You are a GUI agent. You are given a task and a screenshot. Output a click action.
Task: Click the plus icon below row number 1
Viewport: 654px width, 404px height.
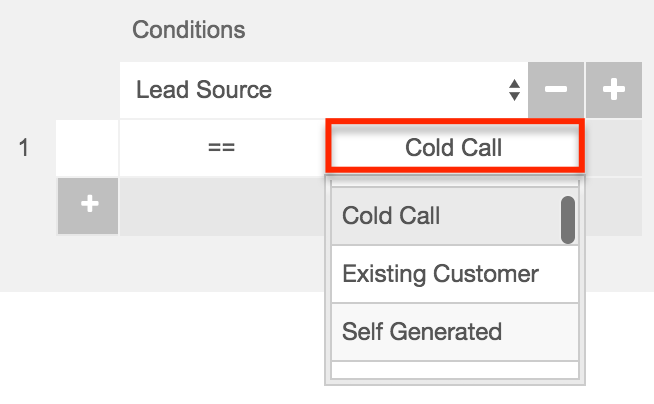pyautogui.click(x=89, y=204)
